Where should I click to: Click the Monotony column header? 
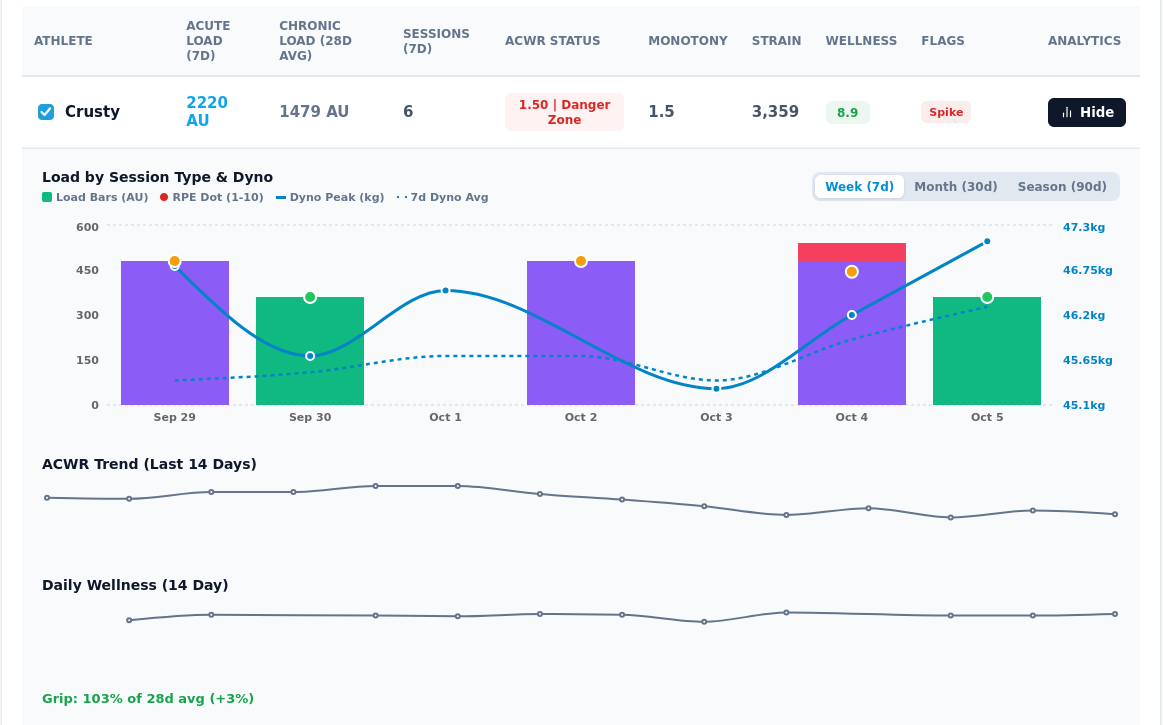click(x=688, y=41)
